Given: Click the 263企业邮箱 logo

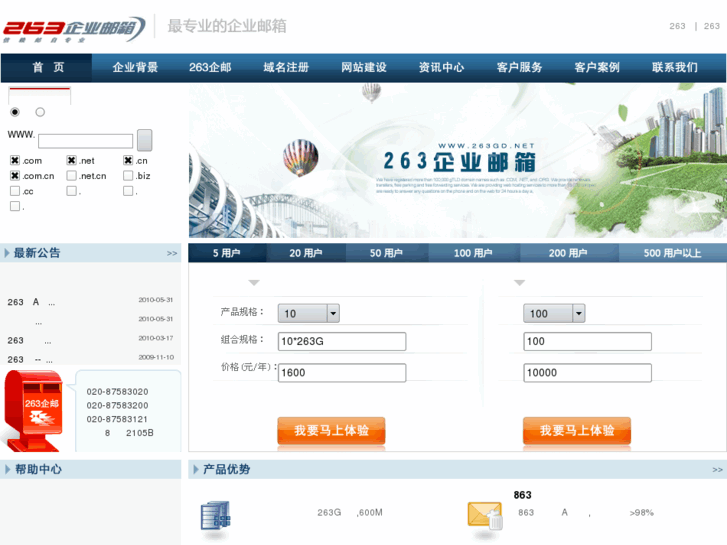Looking at the screenshot, I should (x=74, y=30).
